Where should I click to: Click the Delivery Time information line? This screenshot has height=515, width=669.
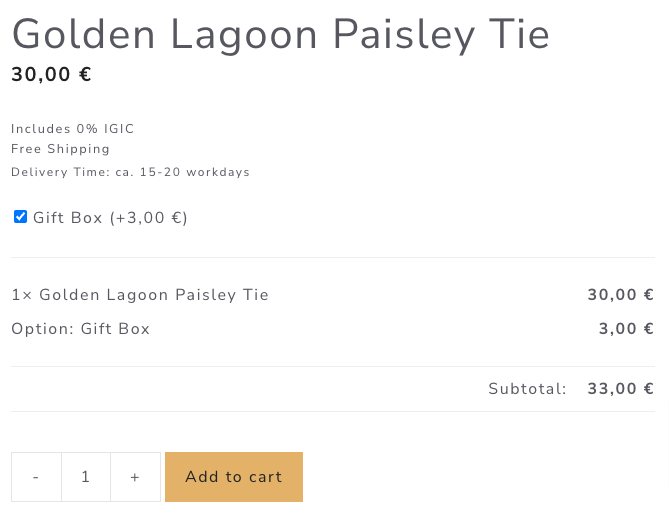[x=130, y=172]
